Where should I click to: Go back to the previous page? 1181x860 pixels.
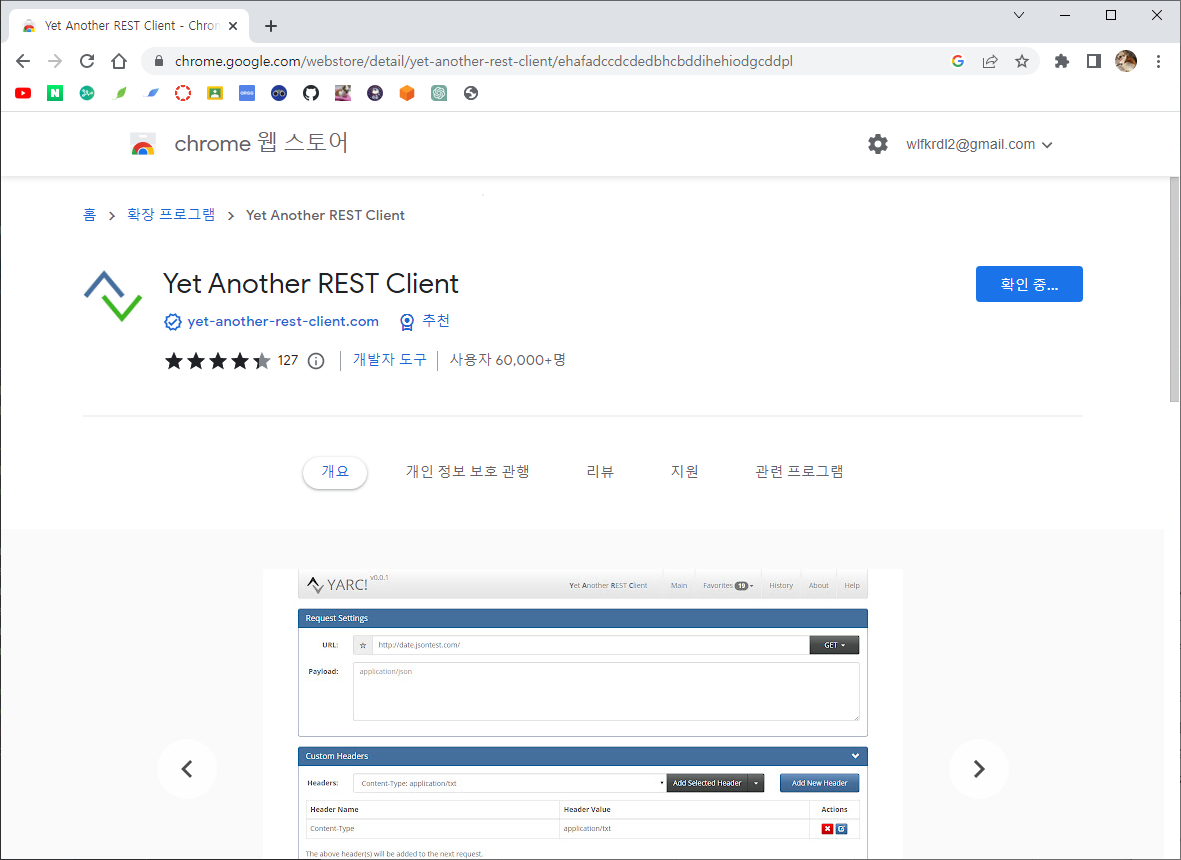click(23, 61)
